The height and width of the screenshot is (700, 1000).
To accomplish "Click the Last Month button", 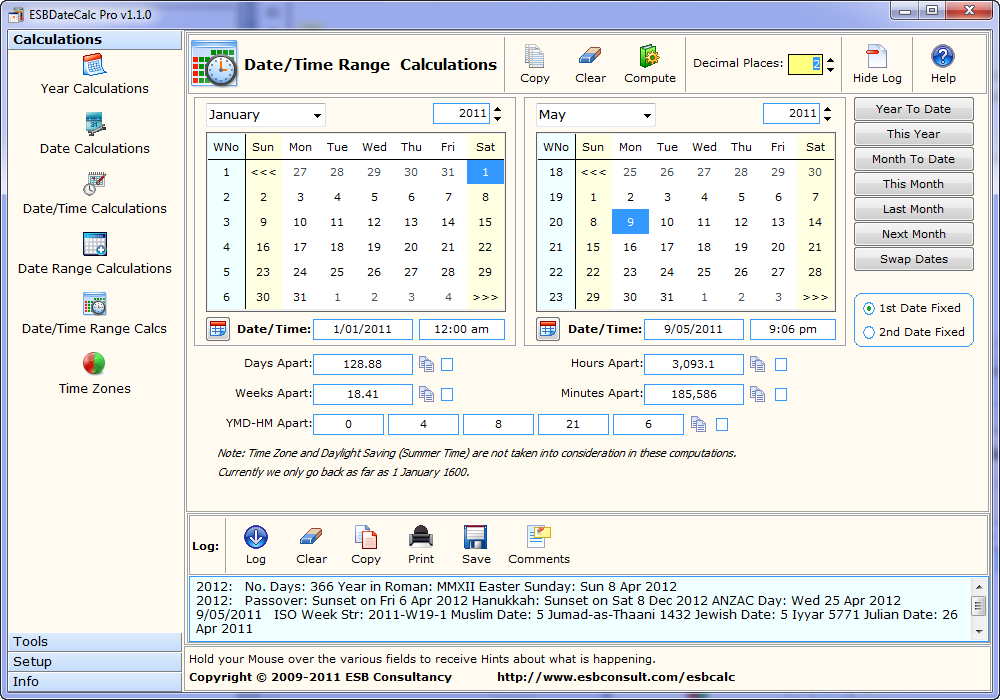I will click(913, 209).
